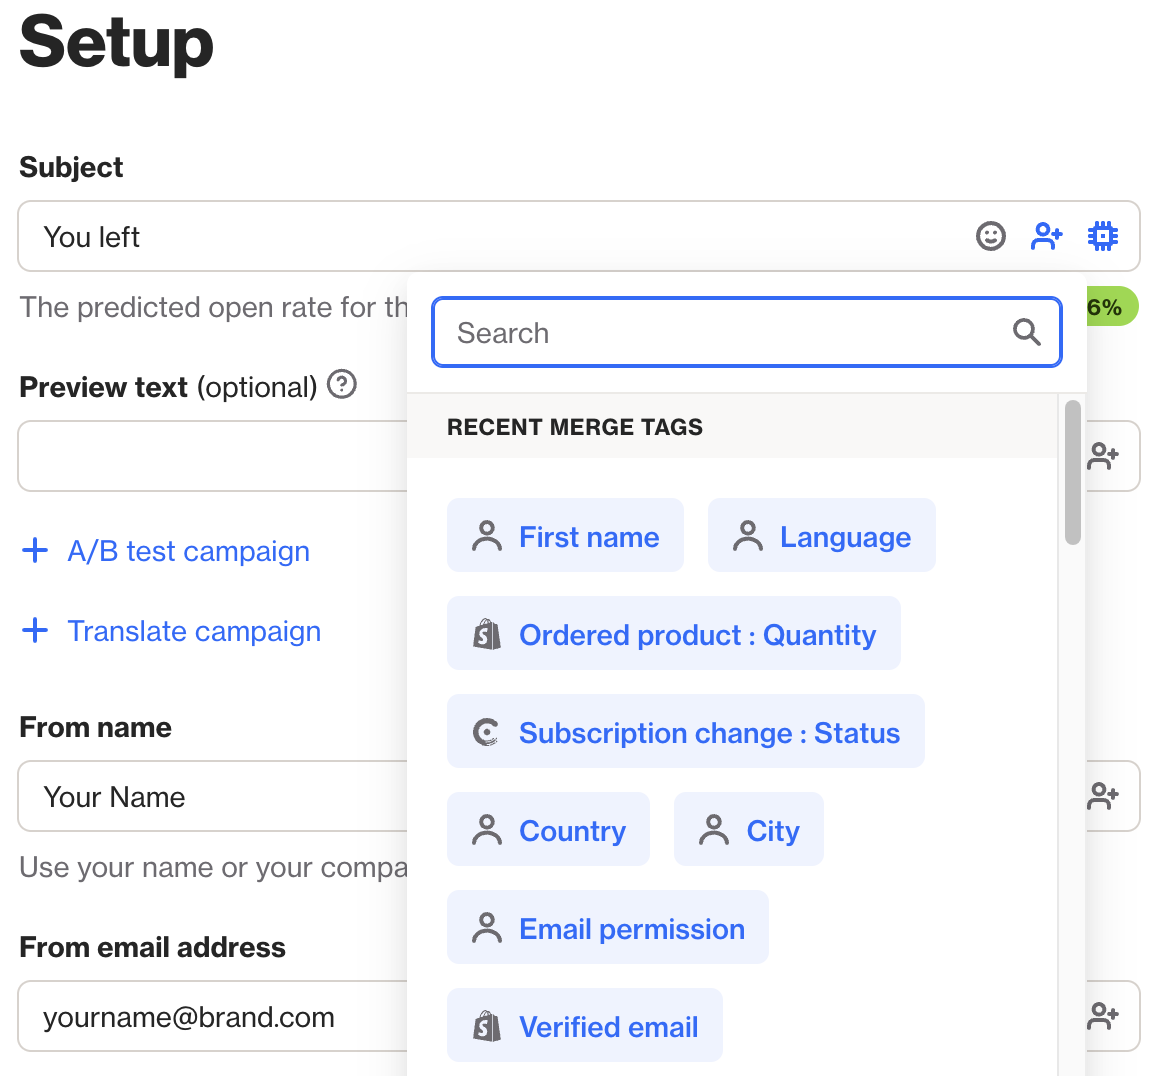Screen dimensions: 1156x1076
Task: Open the AI chip assistant icon in Subject field
Action: pos(1102,237)
